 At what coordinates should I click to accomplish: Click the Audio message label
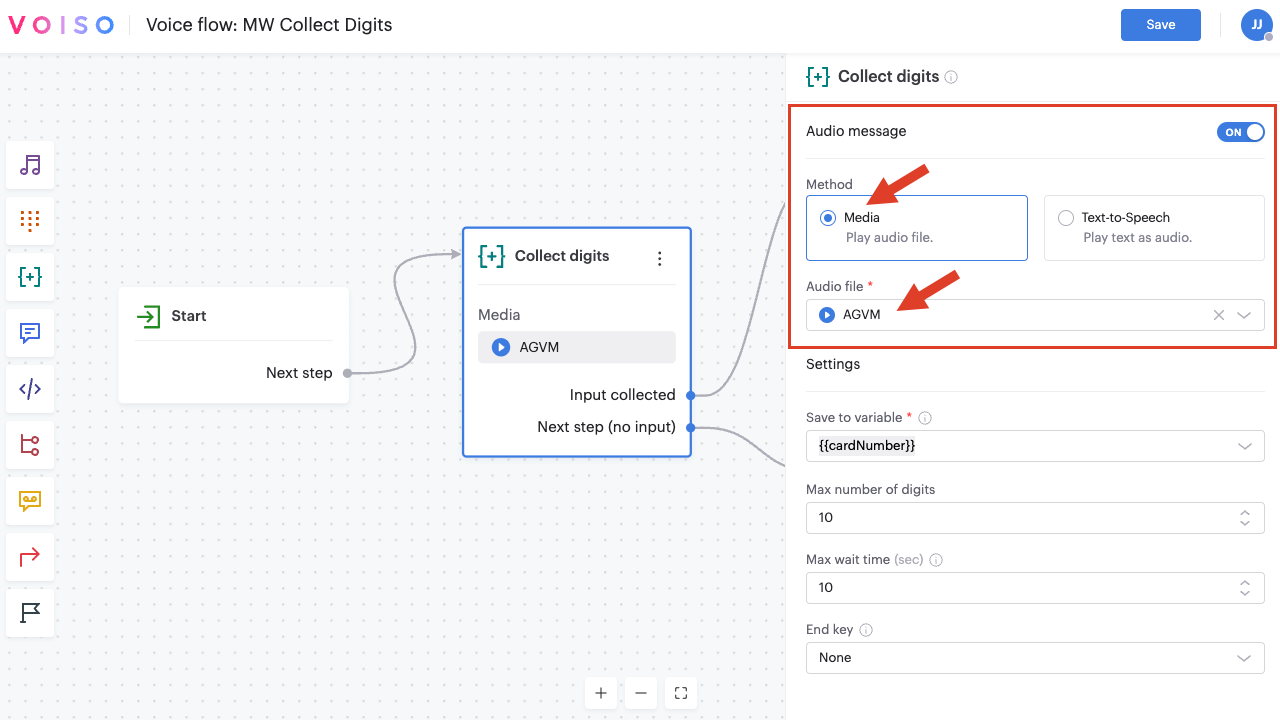pos(856,131)
